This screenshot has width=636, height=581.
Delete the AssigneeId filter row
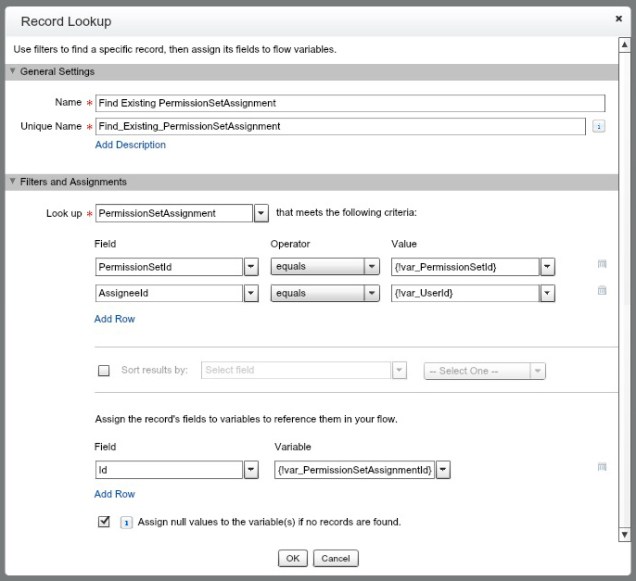pos(601,291)
